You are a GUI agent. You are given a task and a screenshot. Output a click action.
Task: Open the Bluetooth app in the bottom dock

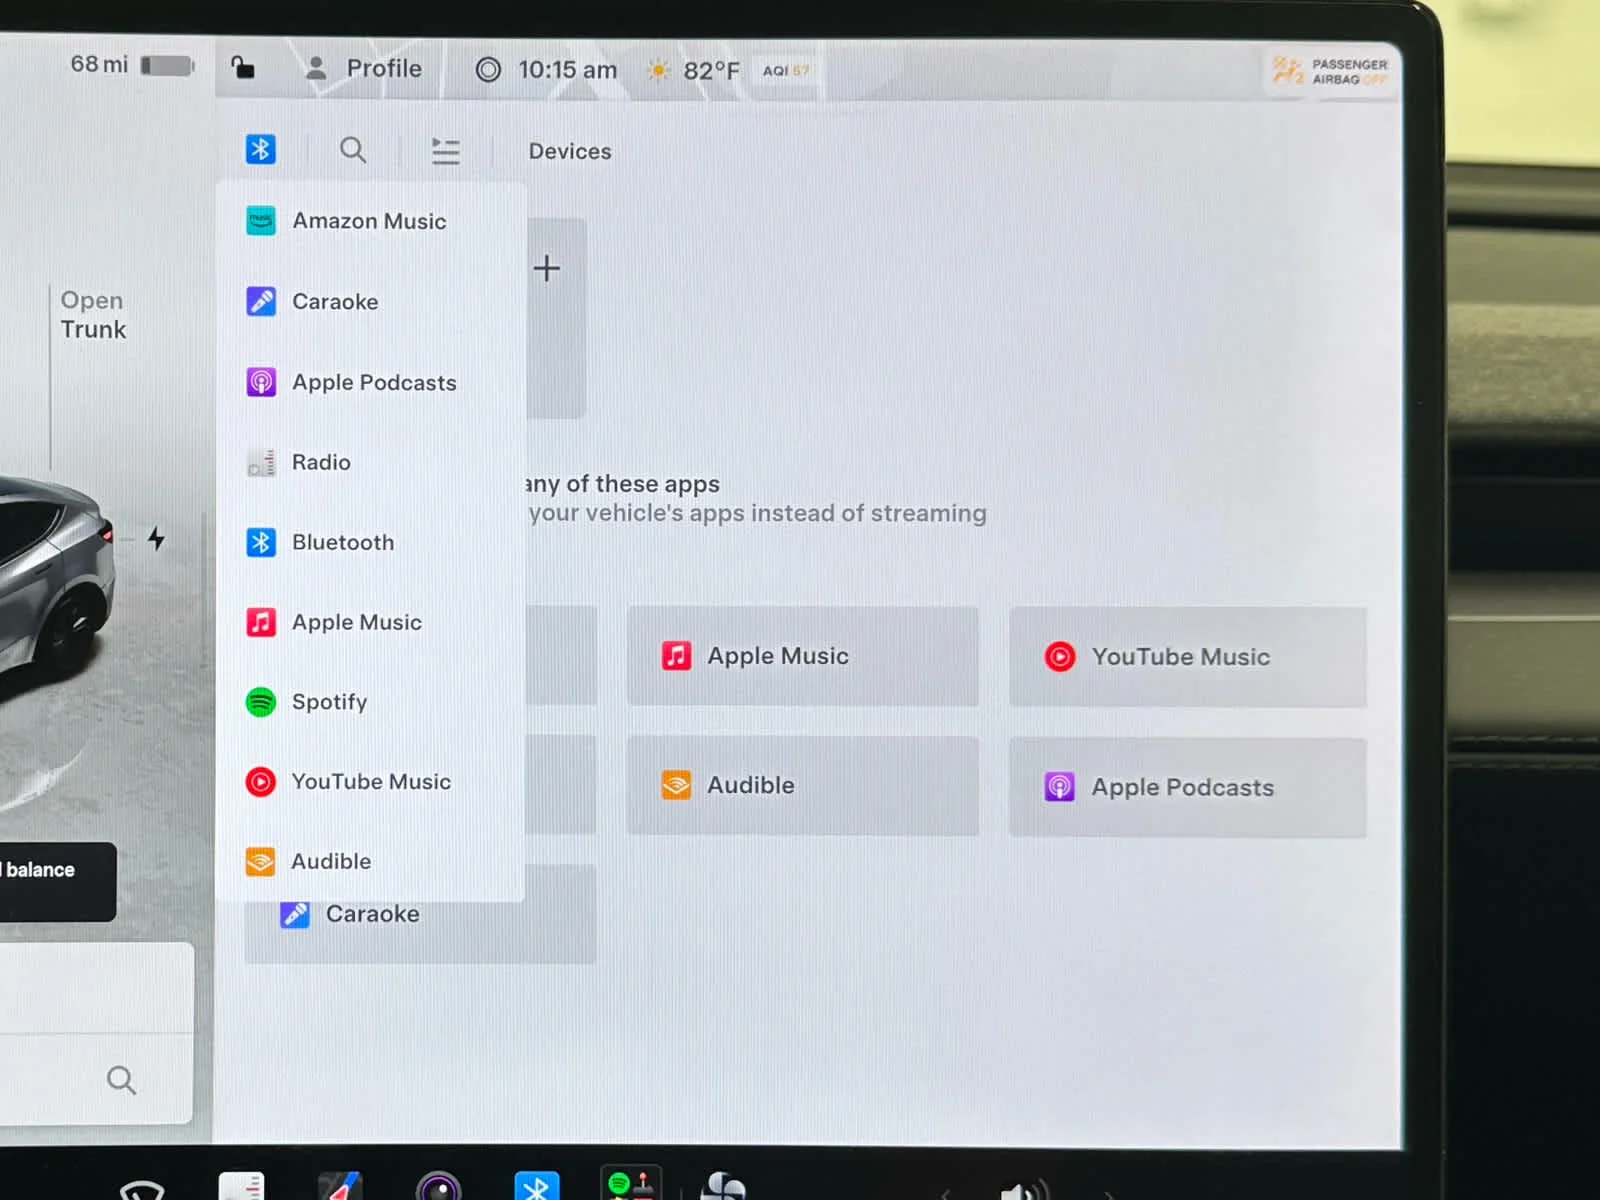coord(537,1186)
